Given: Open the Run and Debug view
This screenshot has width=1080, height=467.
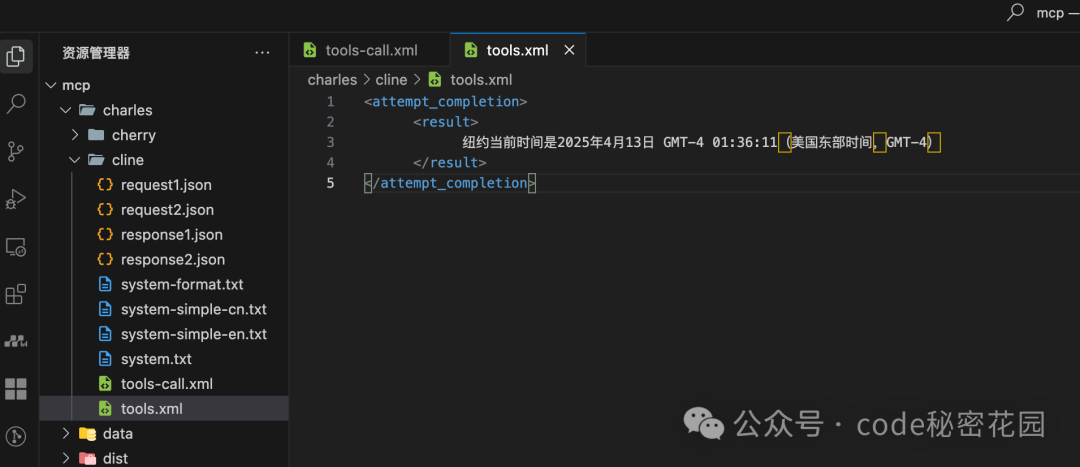Looking at the screenshot, I should [x=16, y=199].
